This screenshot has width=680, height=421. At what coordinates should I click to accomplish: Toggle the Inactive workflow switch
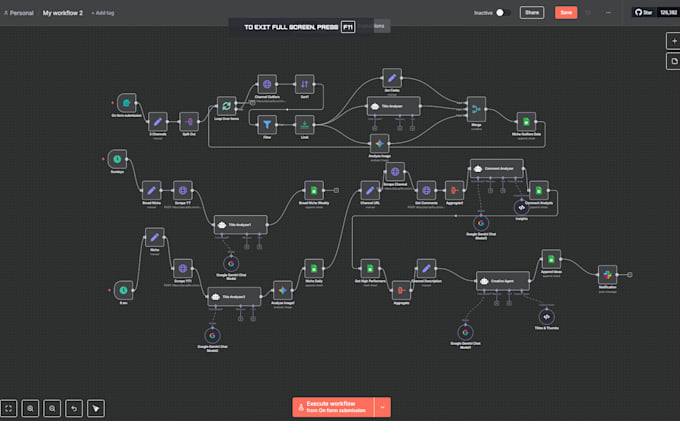(x=503, y=13)
